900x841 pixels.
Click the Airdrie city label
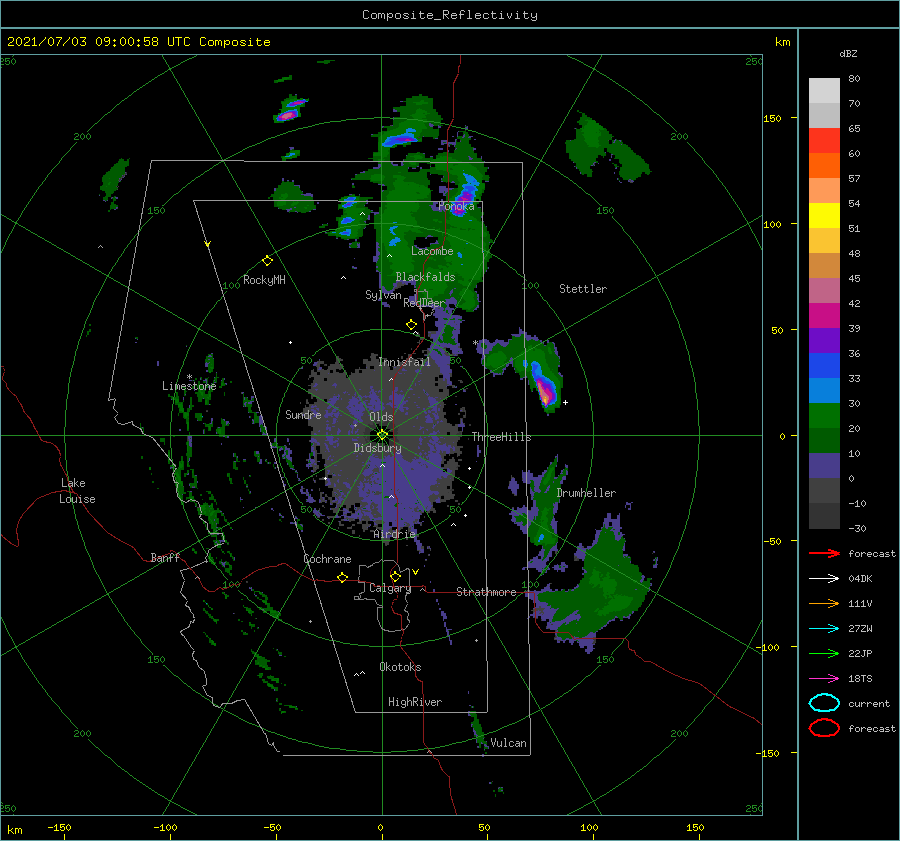click(x=394, y=534)
